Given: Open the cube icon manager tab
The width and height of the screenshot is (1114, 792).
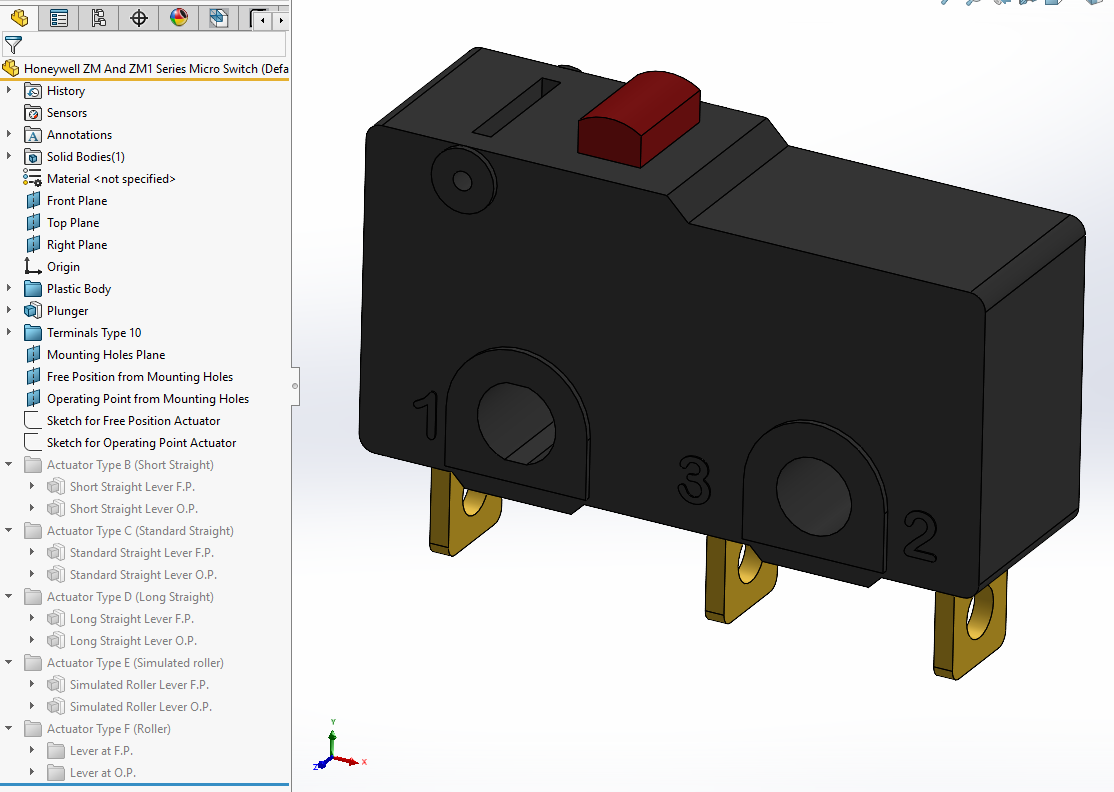Looking at the screenshot, I should (218, 18).
